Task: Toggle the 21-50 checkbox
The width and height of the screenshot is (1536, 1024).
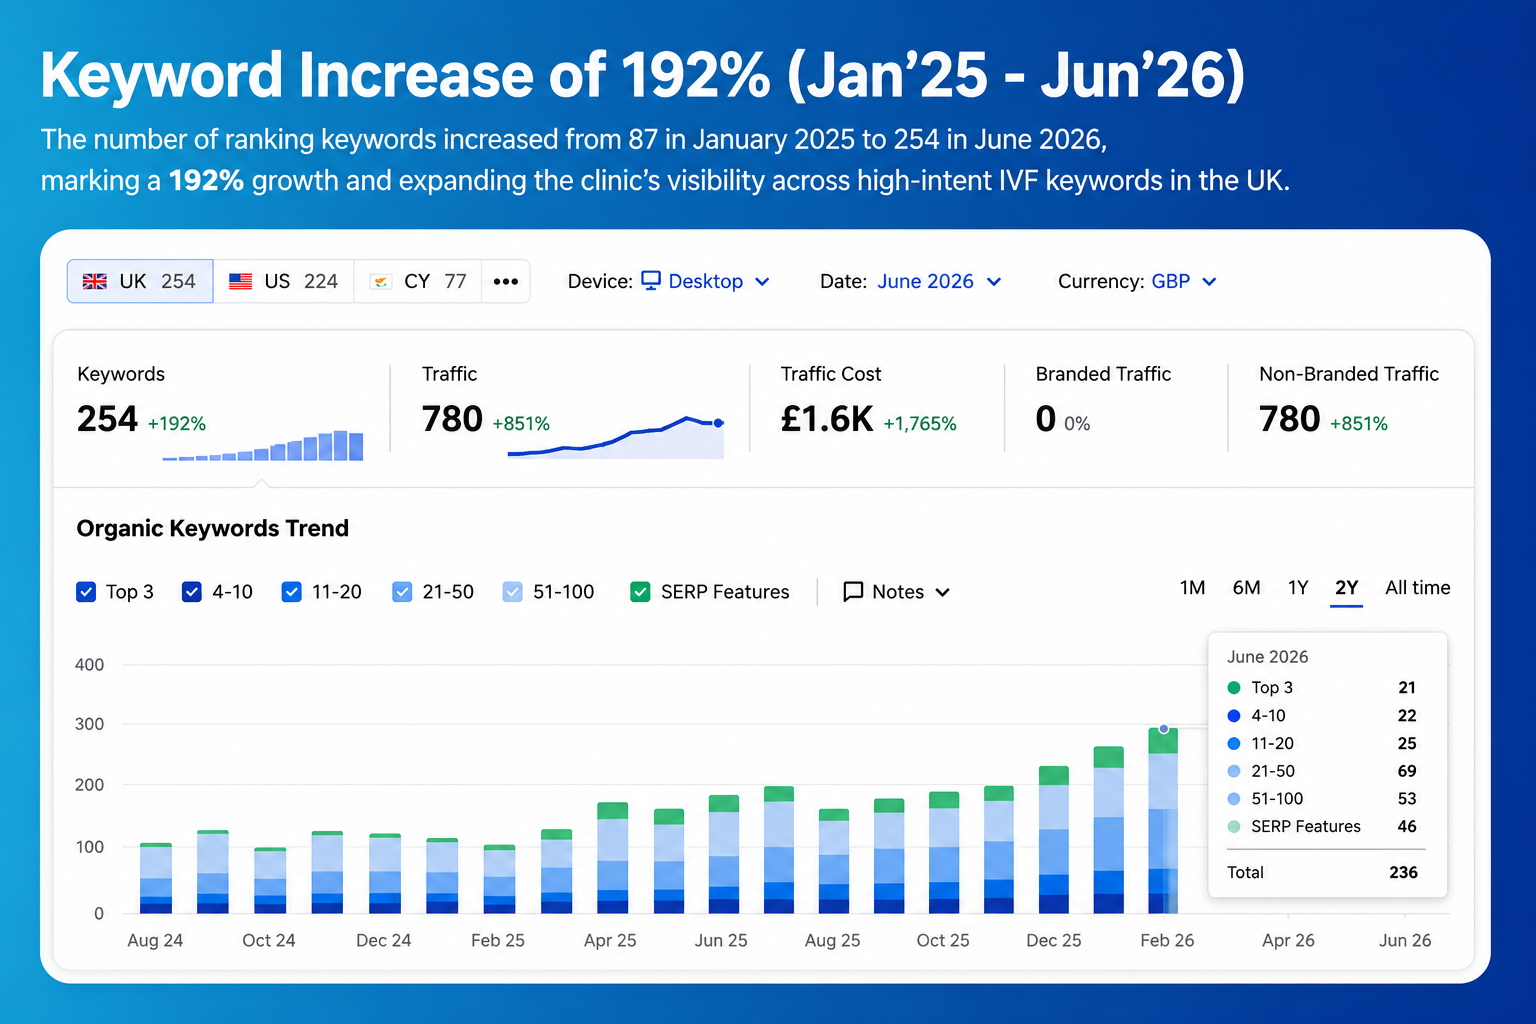Action: tap(402, 592)
